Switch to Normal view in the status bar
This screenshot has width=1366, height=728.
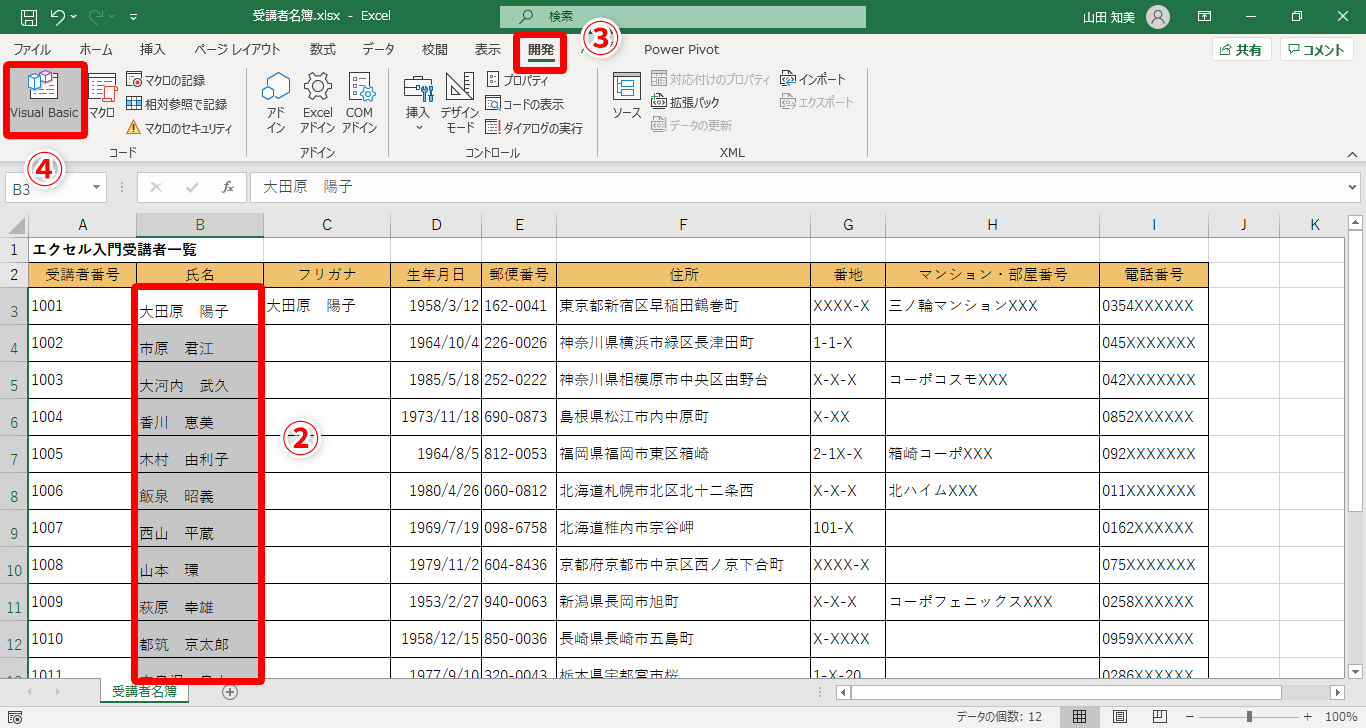tap(1080, 717)
